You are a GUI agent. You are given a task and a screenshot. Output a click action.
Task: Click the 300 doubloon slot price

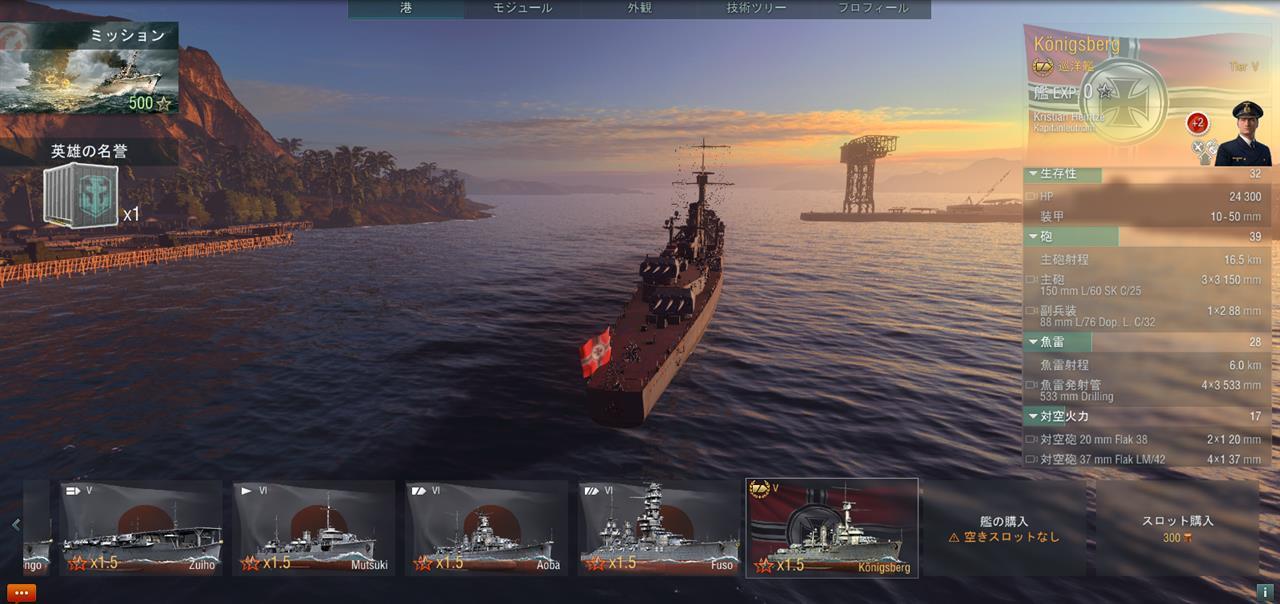pos(1177,538)
